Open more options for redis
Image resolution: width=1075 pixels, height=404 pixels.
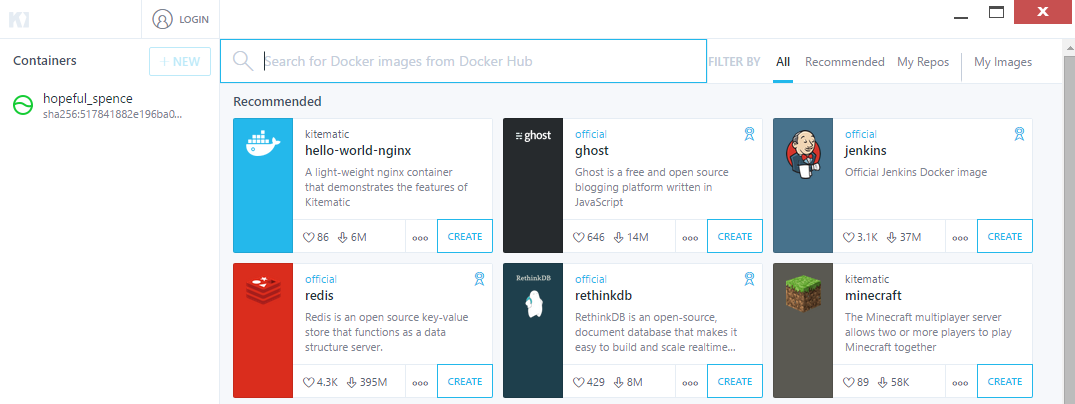(x=420, y=382)
